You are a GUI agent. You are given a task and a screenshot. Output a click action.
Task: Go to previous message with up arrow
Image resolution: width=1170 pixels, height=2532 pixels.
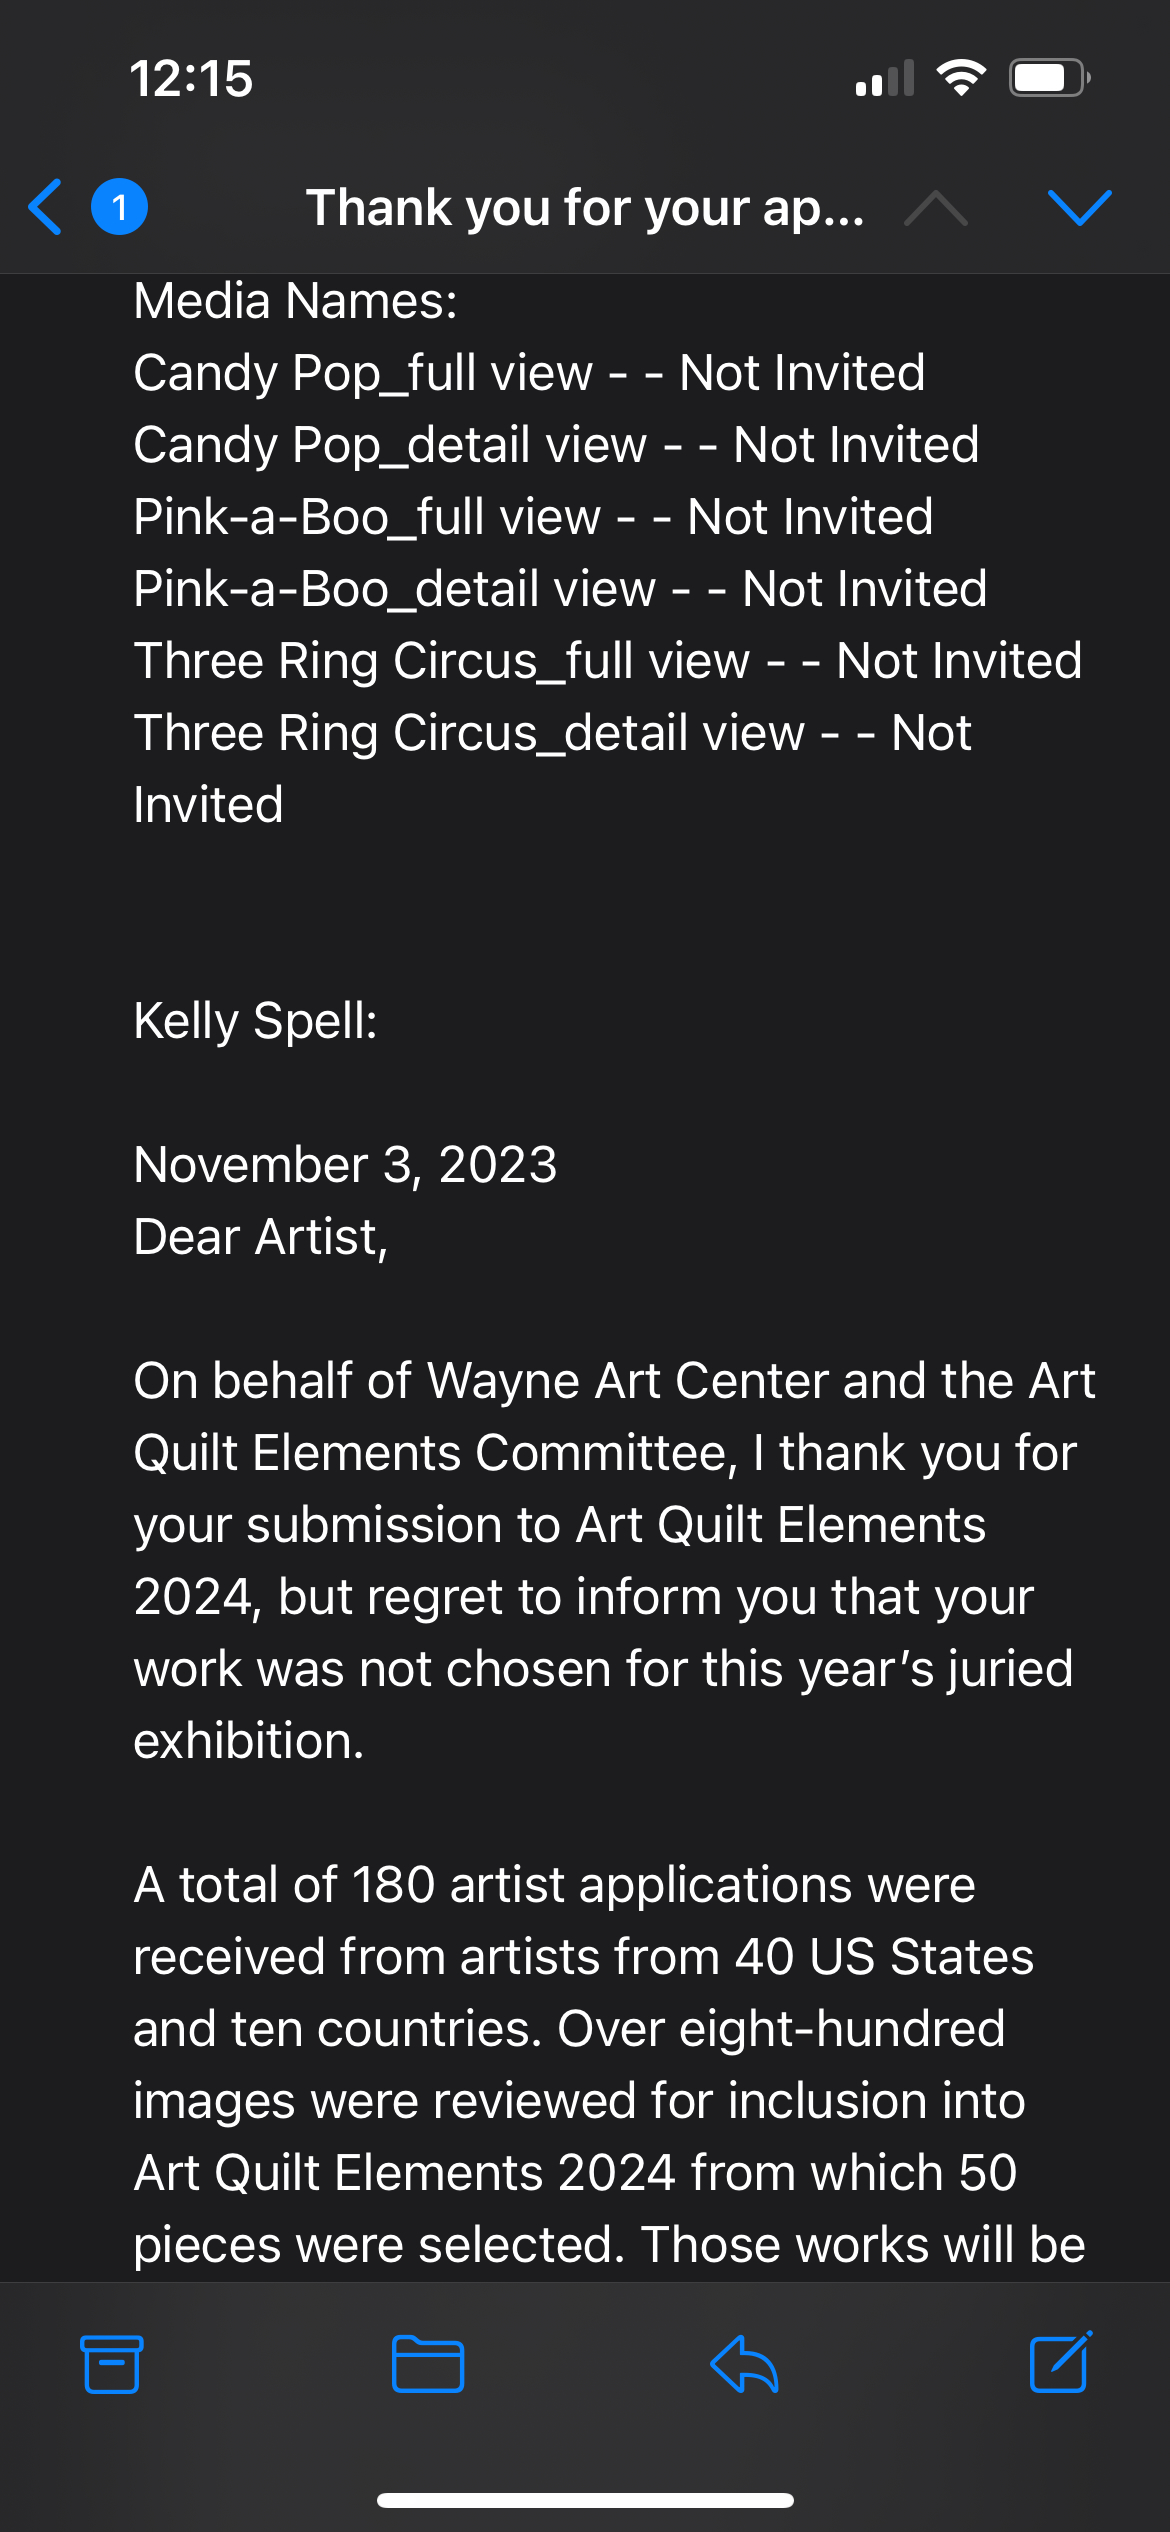click(x=935, y=207)
